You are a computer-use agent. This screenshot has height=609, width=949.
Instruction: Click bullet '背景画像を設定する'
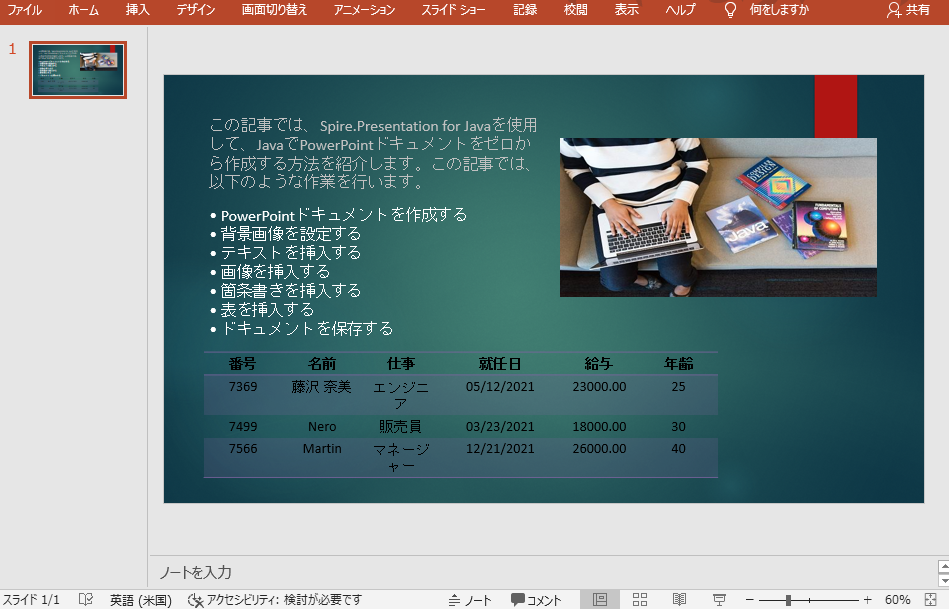tap(290, 234)
